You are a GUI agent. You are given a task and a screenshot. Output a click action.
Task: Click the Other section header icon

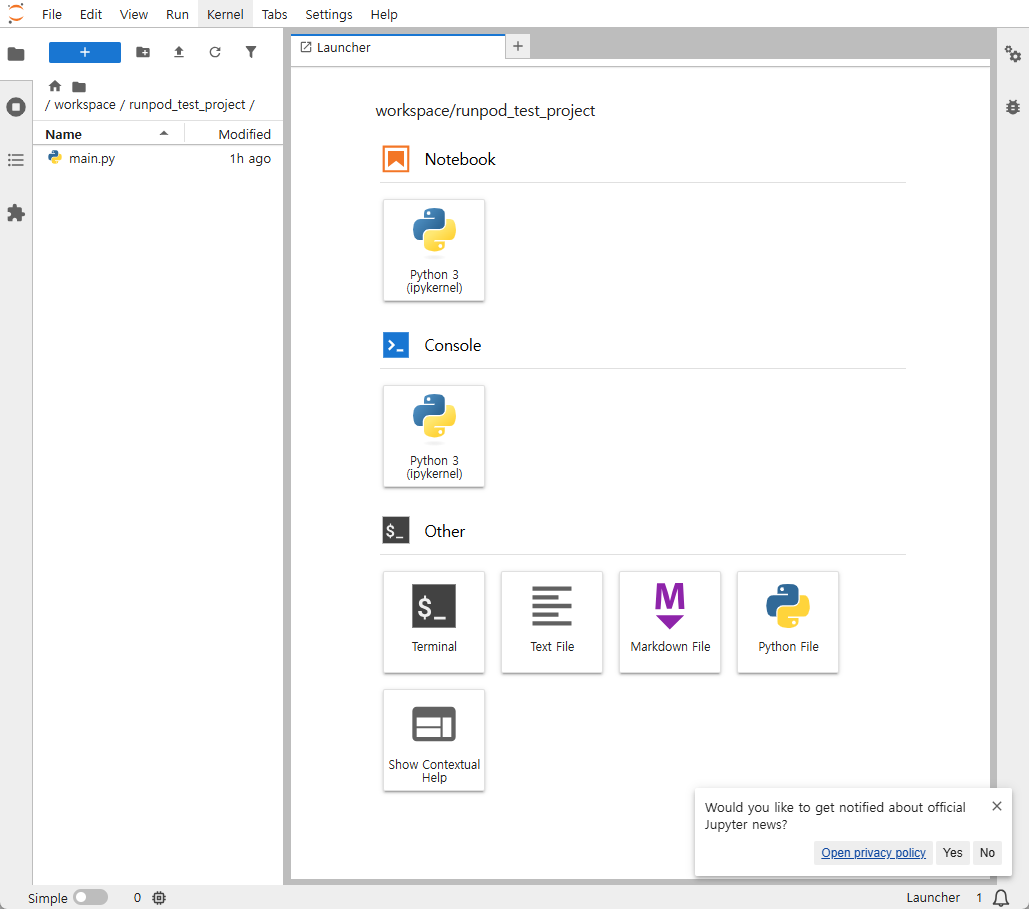pyautogui.click(x=396, y=530)
